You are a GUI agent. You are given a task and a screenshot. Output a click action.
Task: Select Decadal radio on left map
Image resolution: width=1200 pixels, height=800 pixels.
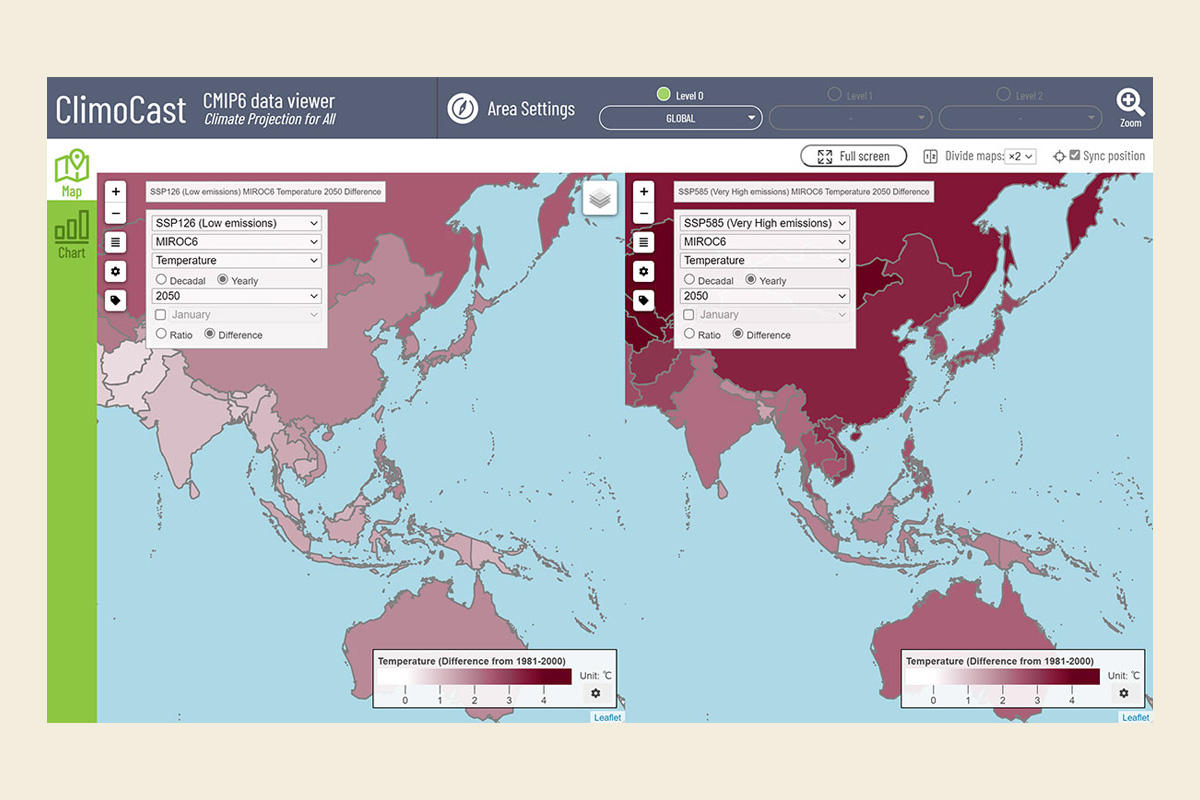tap(161, 281)
